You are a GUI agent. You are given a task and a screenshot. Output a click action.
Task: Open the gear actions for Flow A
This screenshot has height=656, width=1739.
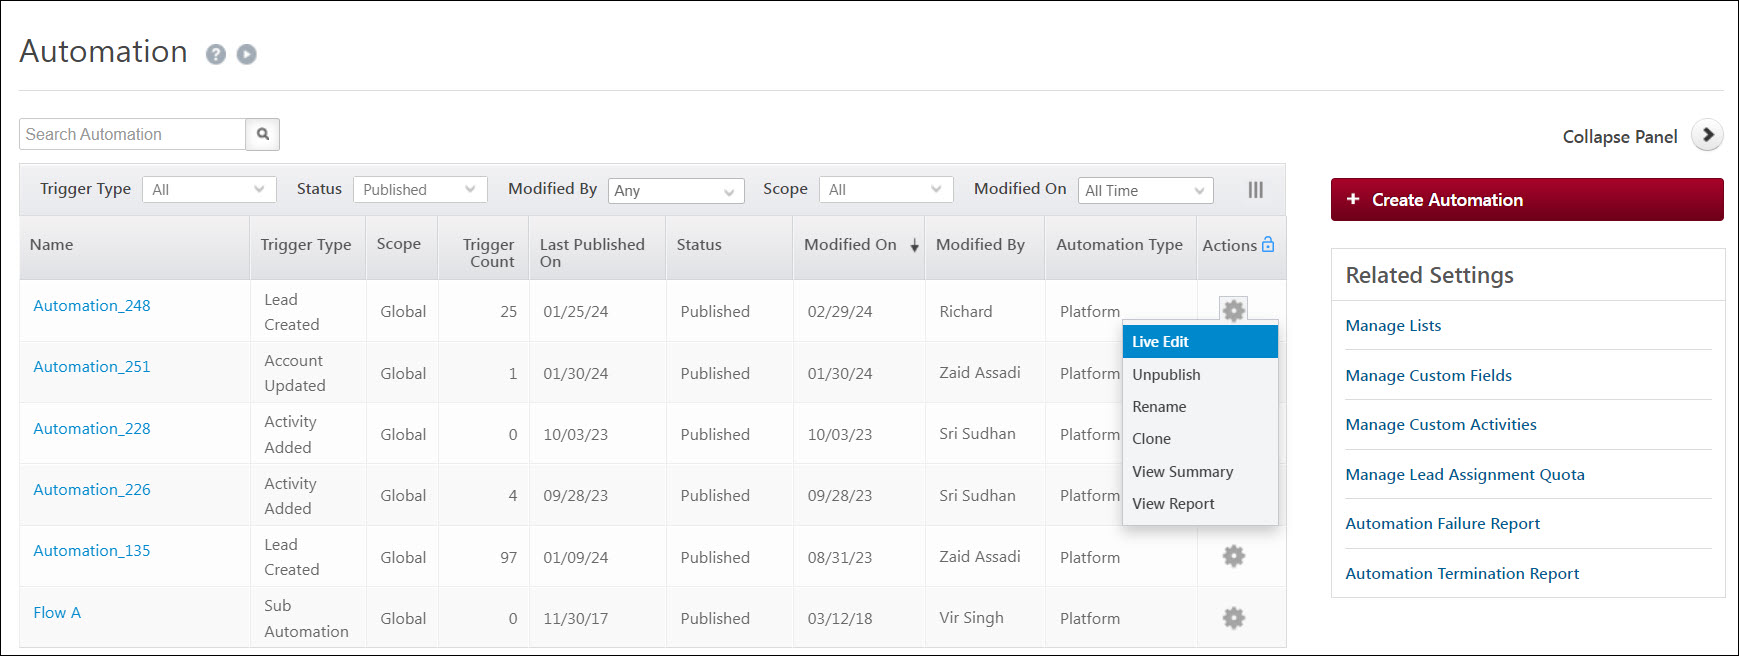point(1234,618)
